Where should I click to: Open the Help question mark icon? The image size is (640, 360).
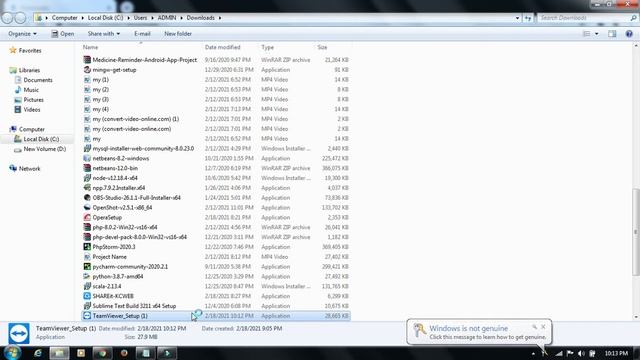[x=629, y=34]
